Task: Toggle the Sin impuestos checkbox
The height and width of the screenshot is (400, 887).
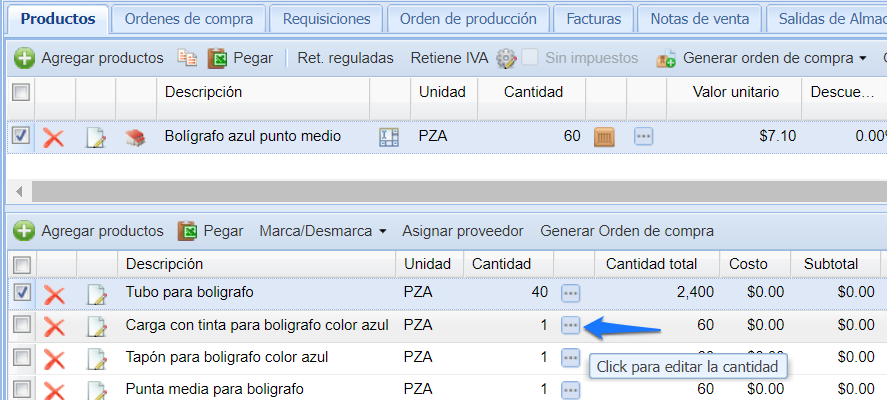Action: point(529,57)
